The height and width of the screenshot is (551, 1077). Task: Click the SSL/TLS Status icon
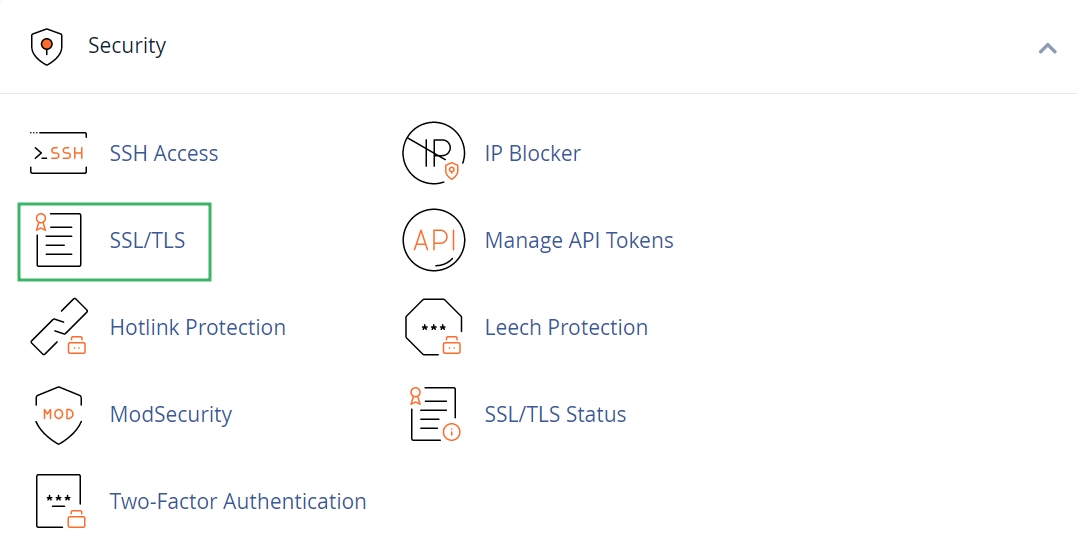click(433, 415)
